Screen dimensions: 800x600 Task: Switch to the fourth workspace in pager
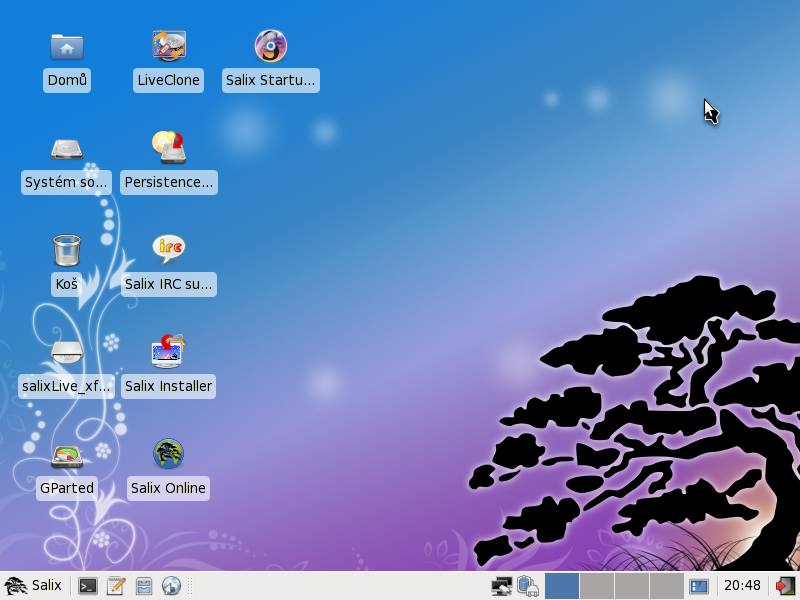[x=666, y=586]
